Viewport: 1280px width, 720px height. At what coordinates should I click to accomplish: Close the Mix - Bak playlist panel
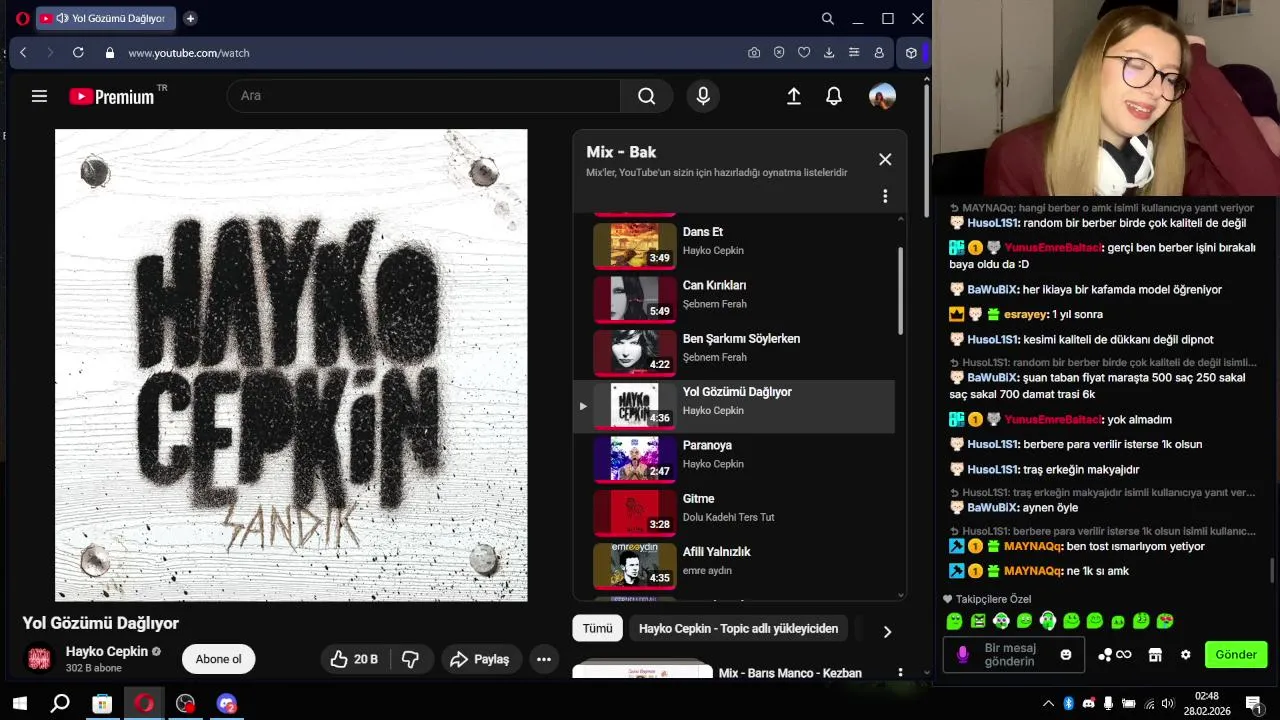coord(885,159)
